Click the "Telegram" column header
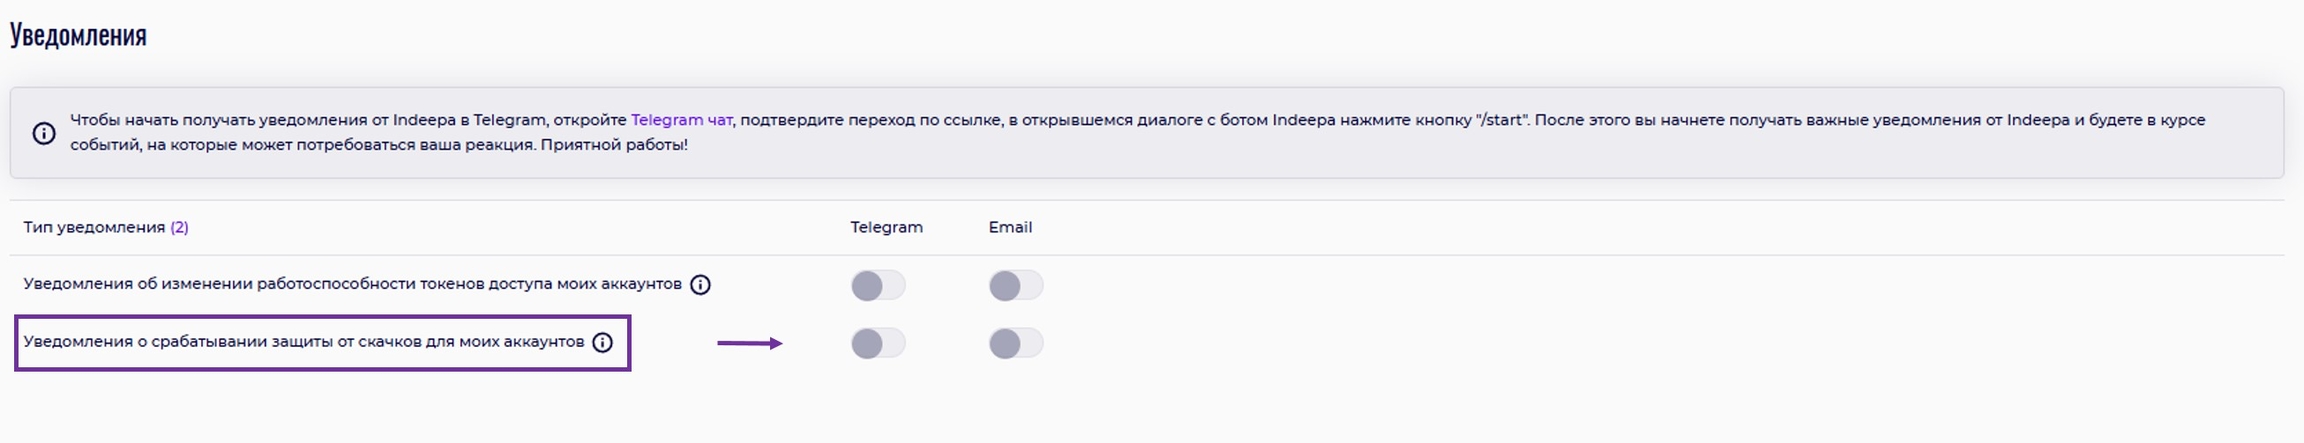The height and width of the screenshot is (443, 2304). pyautogui.click(x=886, y=228)
